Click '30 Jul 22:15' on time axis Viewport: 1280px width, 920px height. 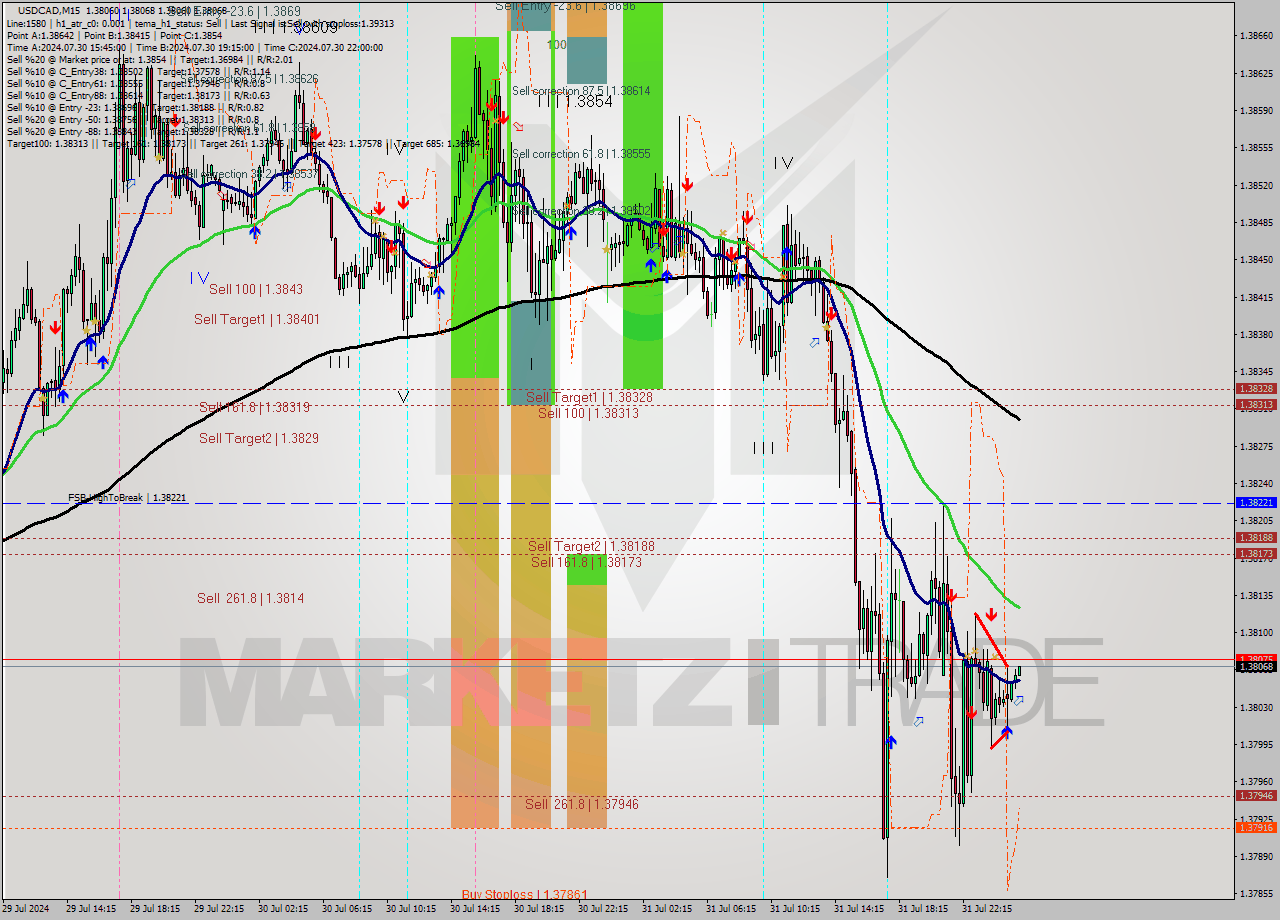(603, 910)
